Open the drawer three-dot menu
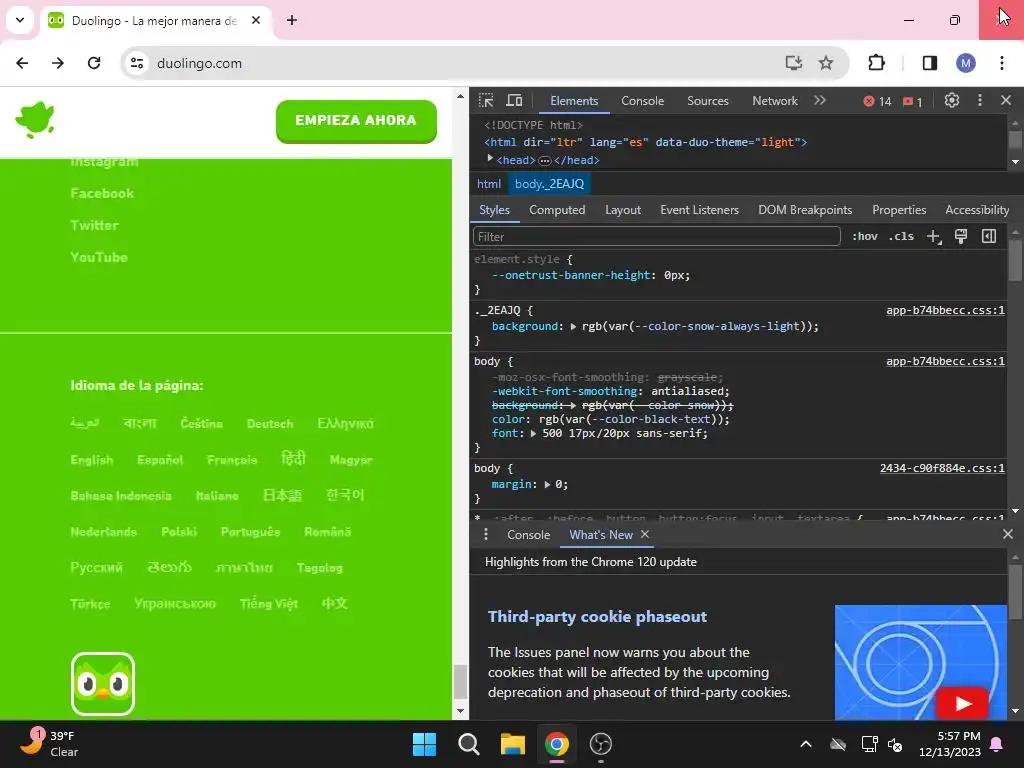 click(x=485, y=534)
